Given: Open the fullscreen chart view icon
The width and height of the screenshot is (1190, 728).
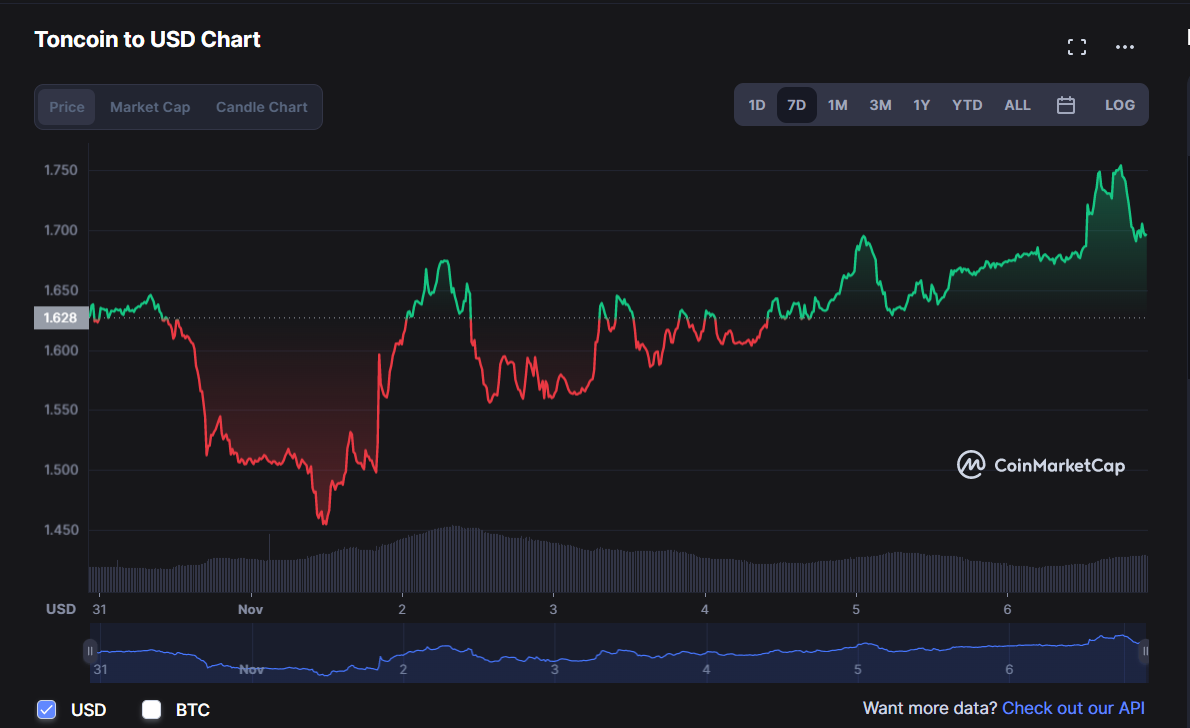Looking at the screenshot, I should tap(1076, 47).
